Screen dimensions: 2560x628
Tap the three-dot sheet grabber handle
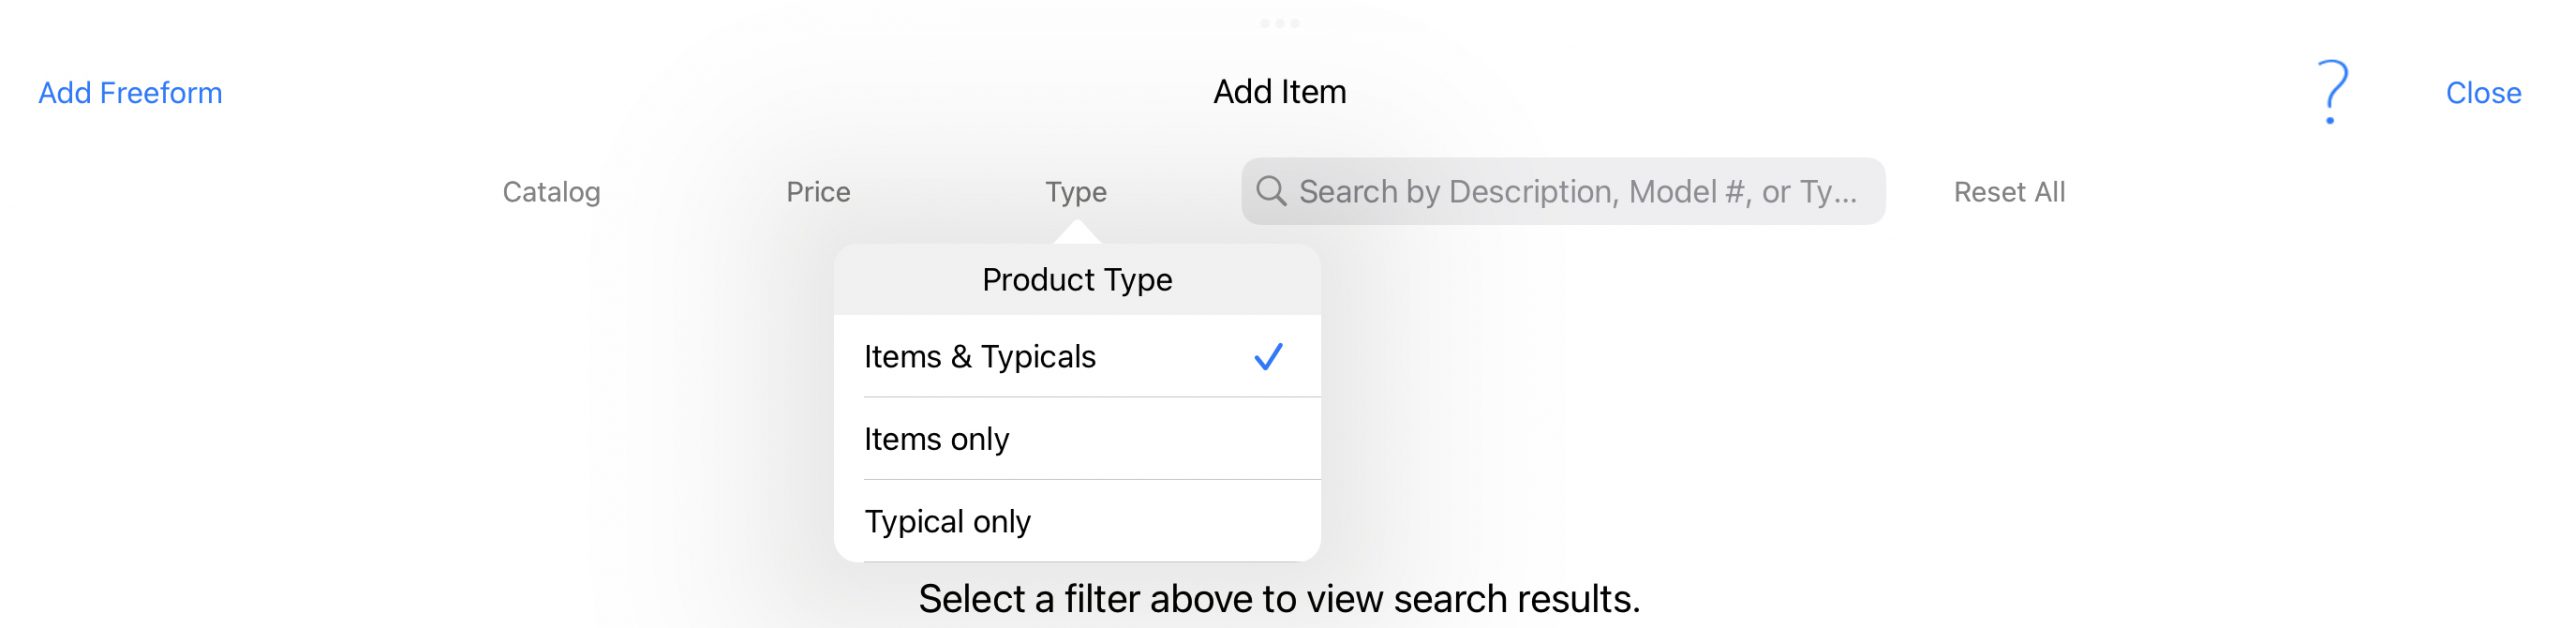[x=1280, y=23]
